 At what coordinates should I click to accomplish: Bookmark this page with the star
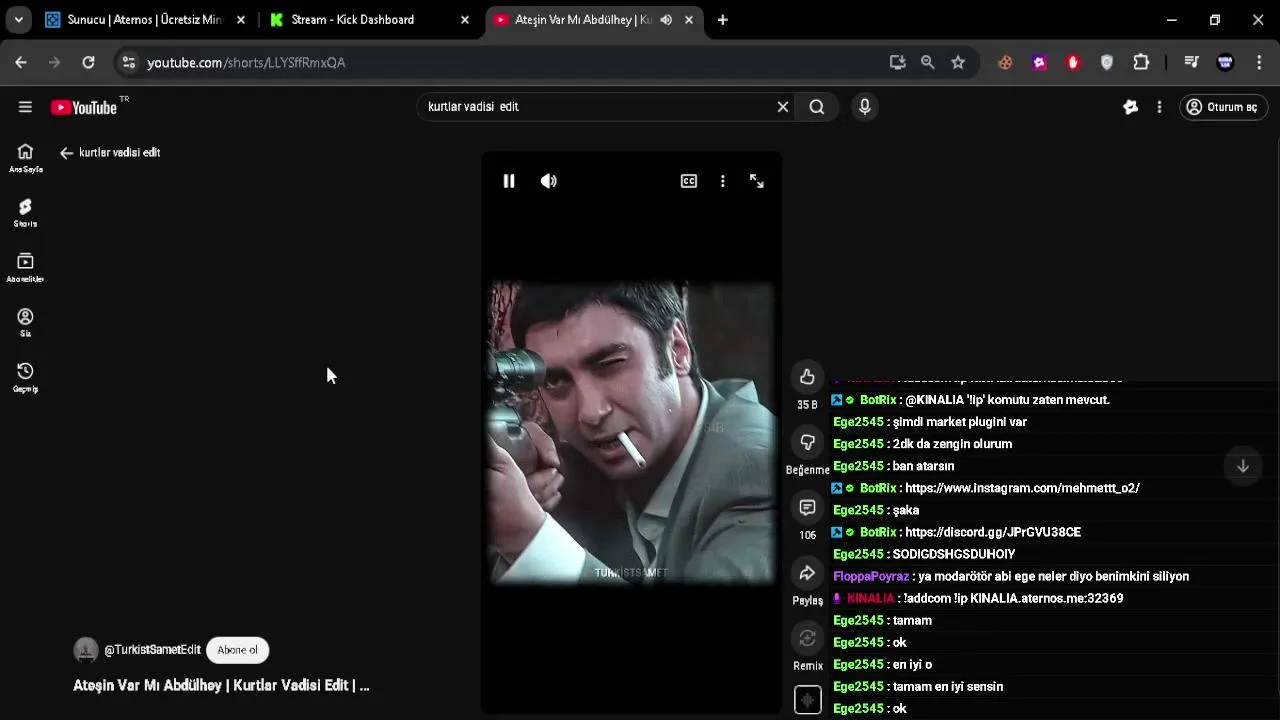coord(958,62)
